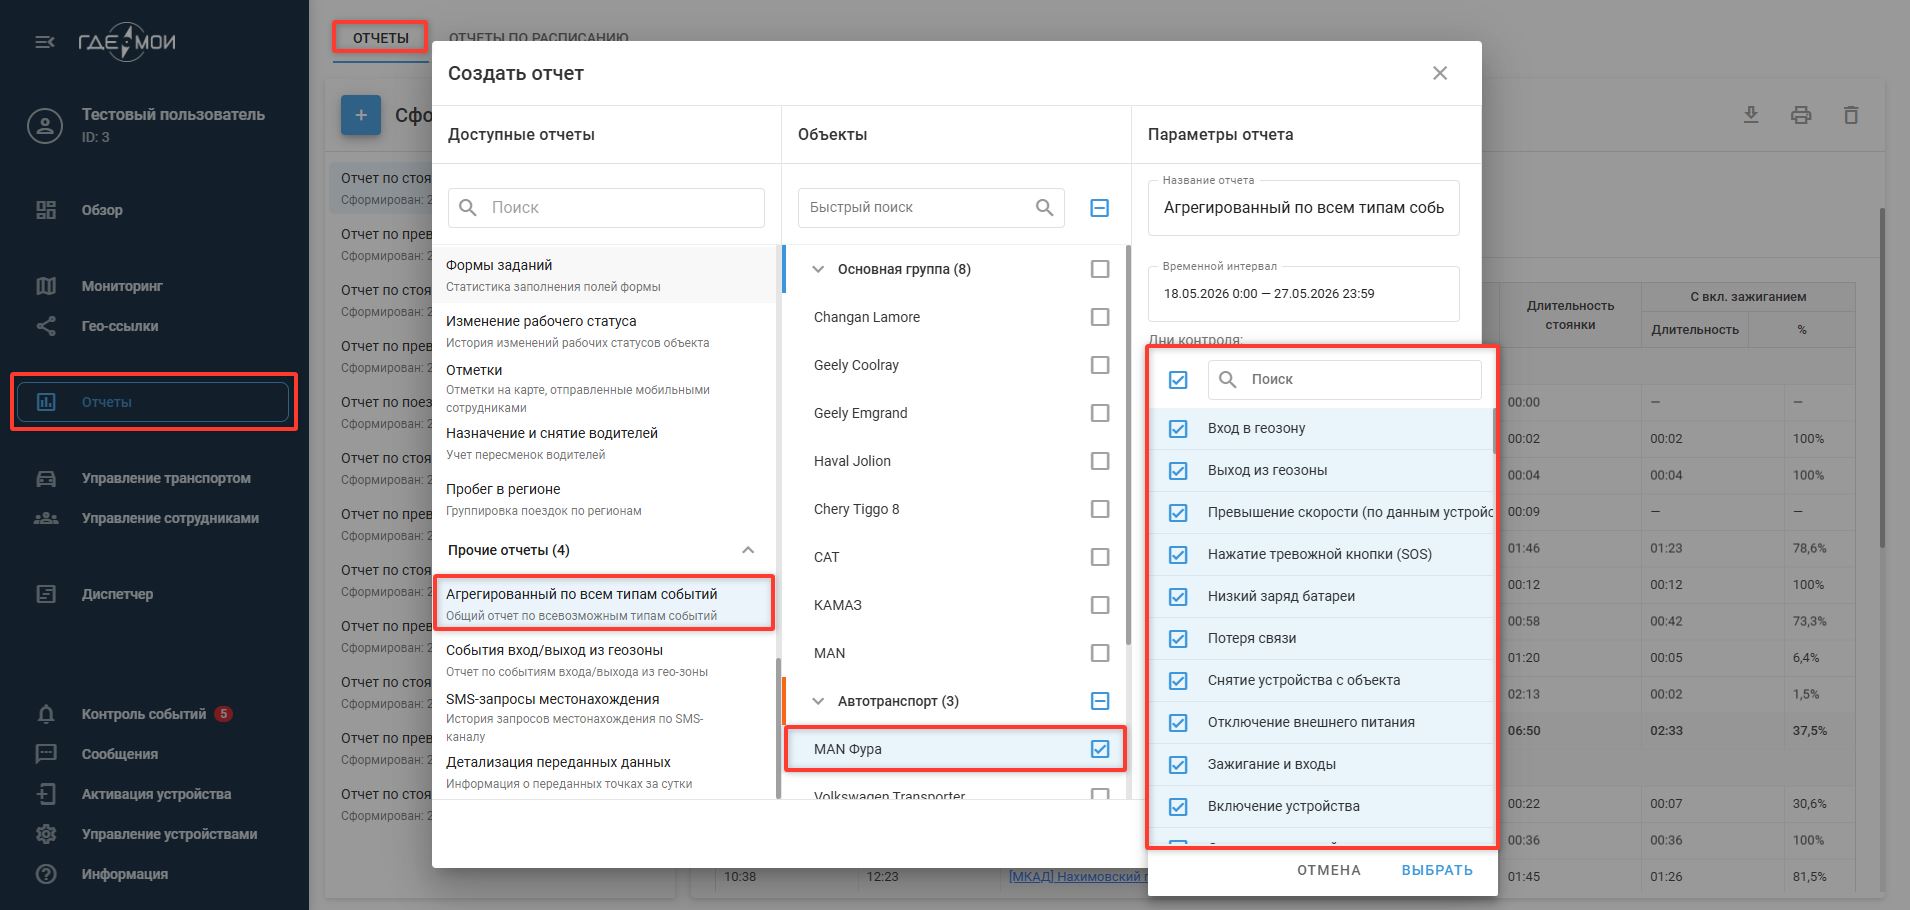The width and height of the screenshot is (1910, 910).
Task: Uncheck Вход в геозону event
Action: click(1178, 429)
